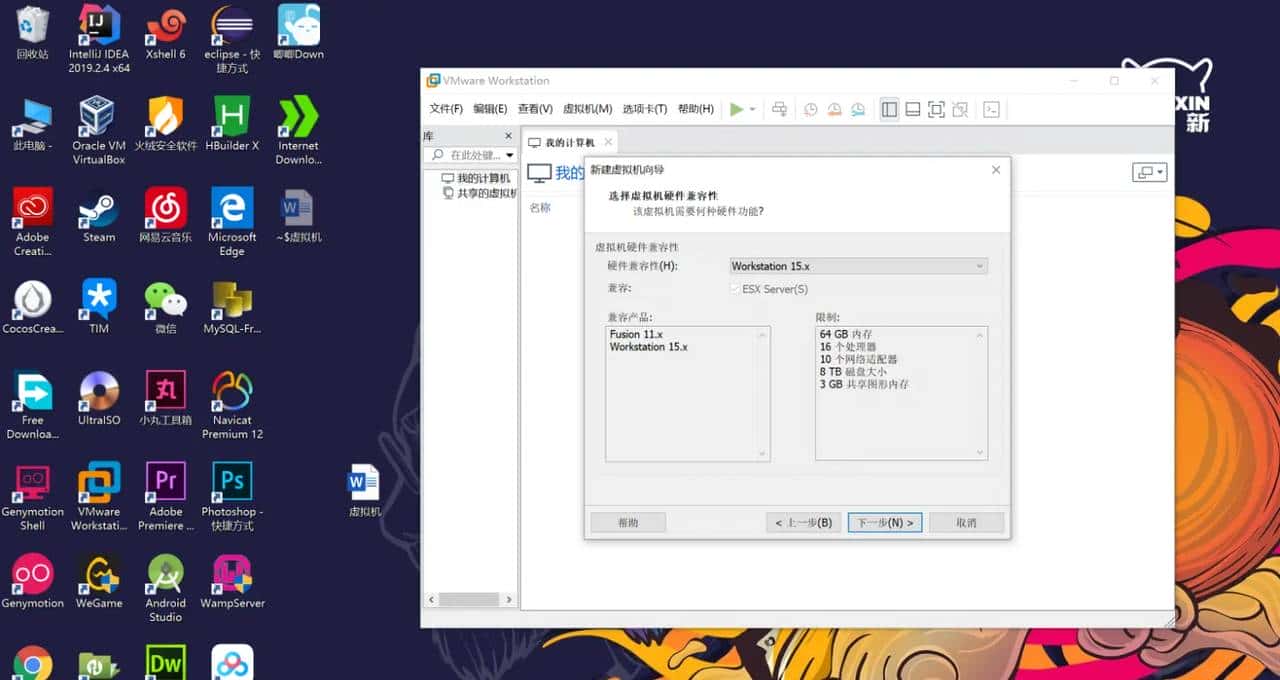Screen dimensions: 1280x680
Task: Click the 帮助 button in the wizard
Action: click(x=628, y=522)
